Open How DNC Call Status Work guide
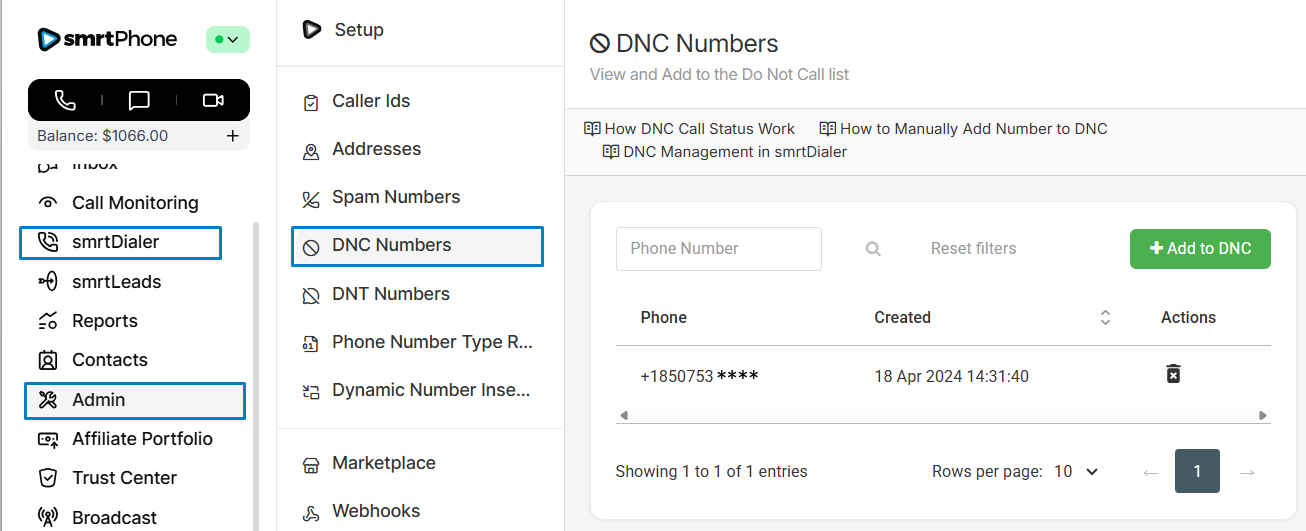This screenshot has height=531, width=1306. click(699, 129)
